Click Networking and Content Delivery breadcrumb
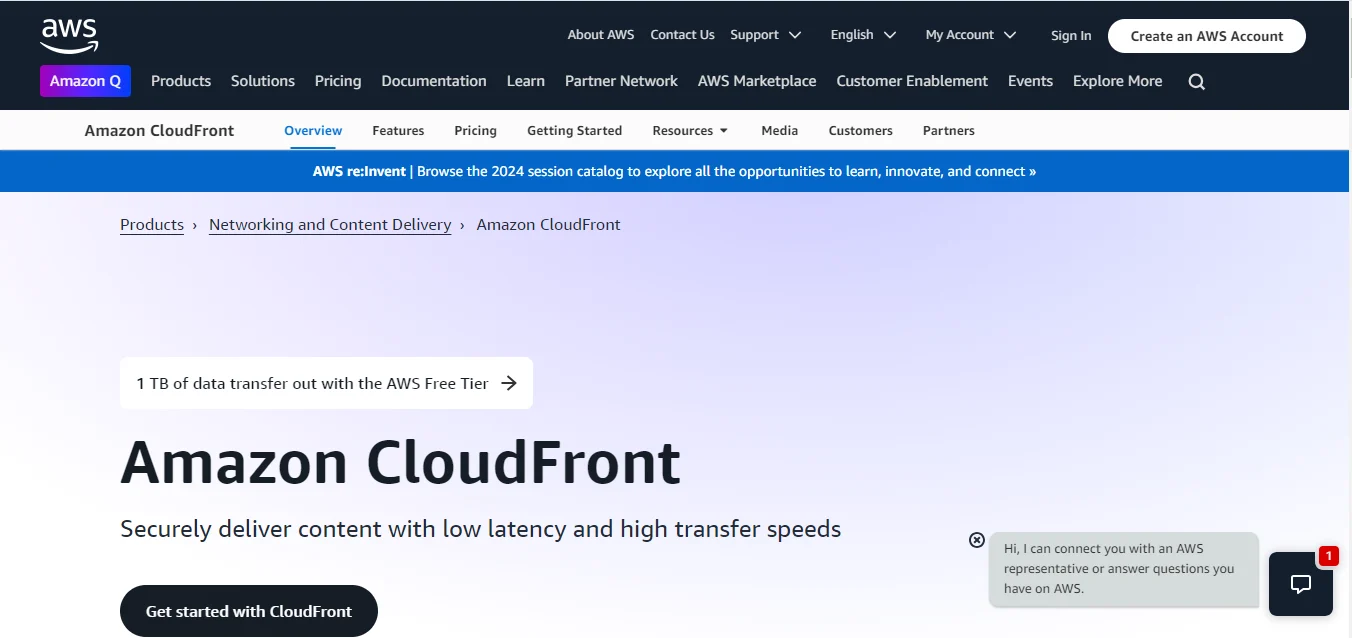The height and width of the screenshot is (638, 1352). point(330,224)
